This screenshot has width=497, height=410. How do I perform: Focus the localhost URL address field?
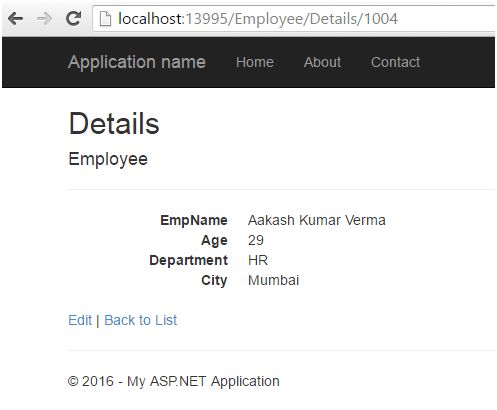[293, 19]
